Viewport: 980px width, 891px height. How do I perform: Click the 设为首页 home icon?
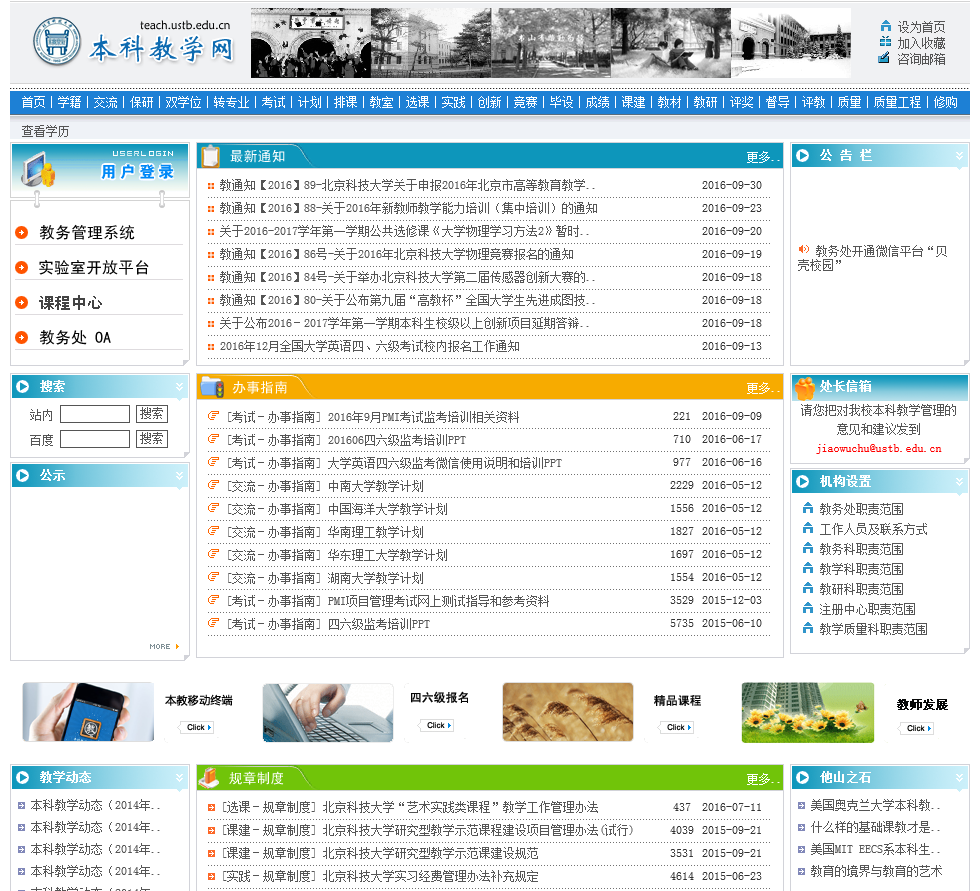(885, 26)
